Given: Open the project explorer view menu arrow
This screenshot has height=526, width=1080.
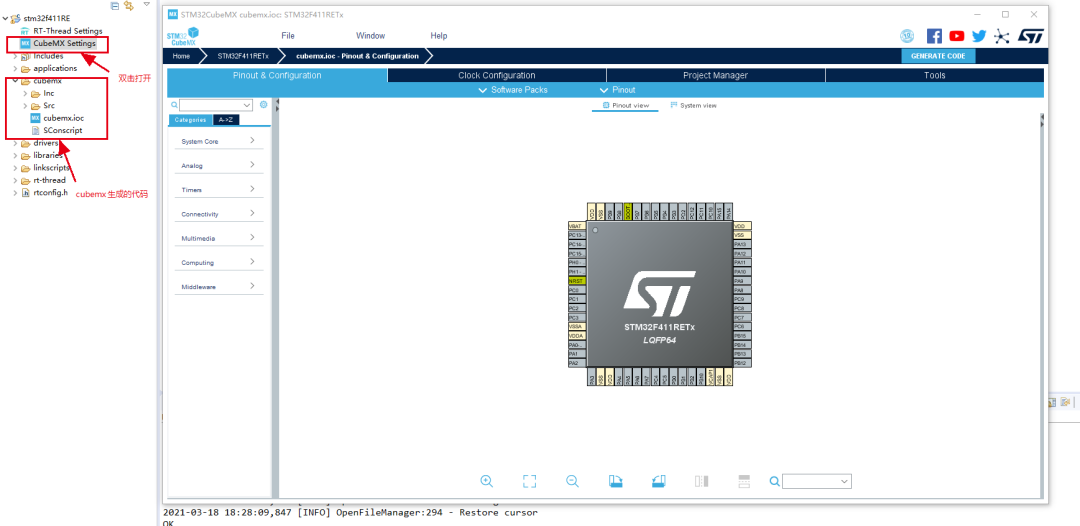Looking at the screenshot, I should point(146,4).
